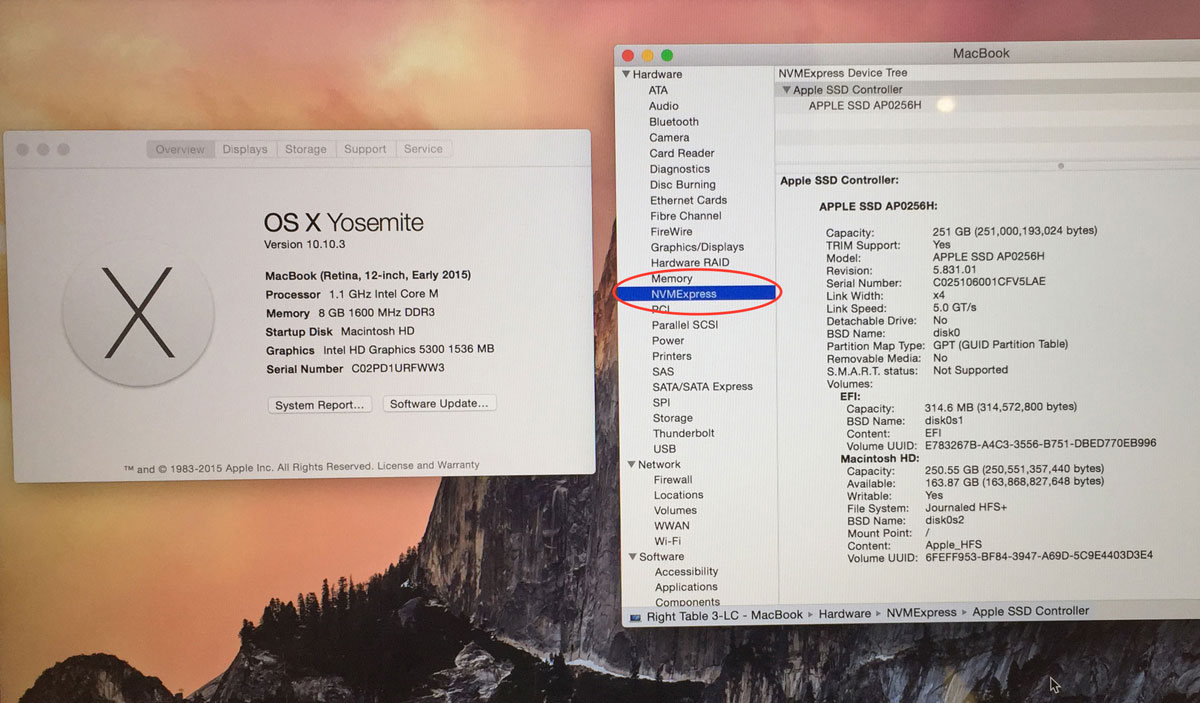Select Firewall under Network
Image resolution: width=1200 pixels, height=703 pixels.
[673, 480]
